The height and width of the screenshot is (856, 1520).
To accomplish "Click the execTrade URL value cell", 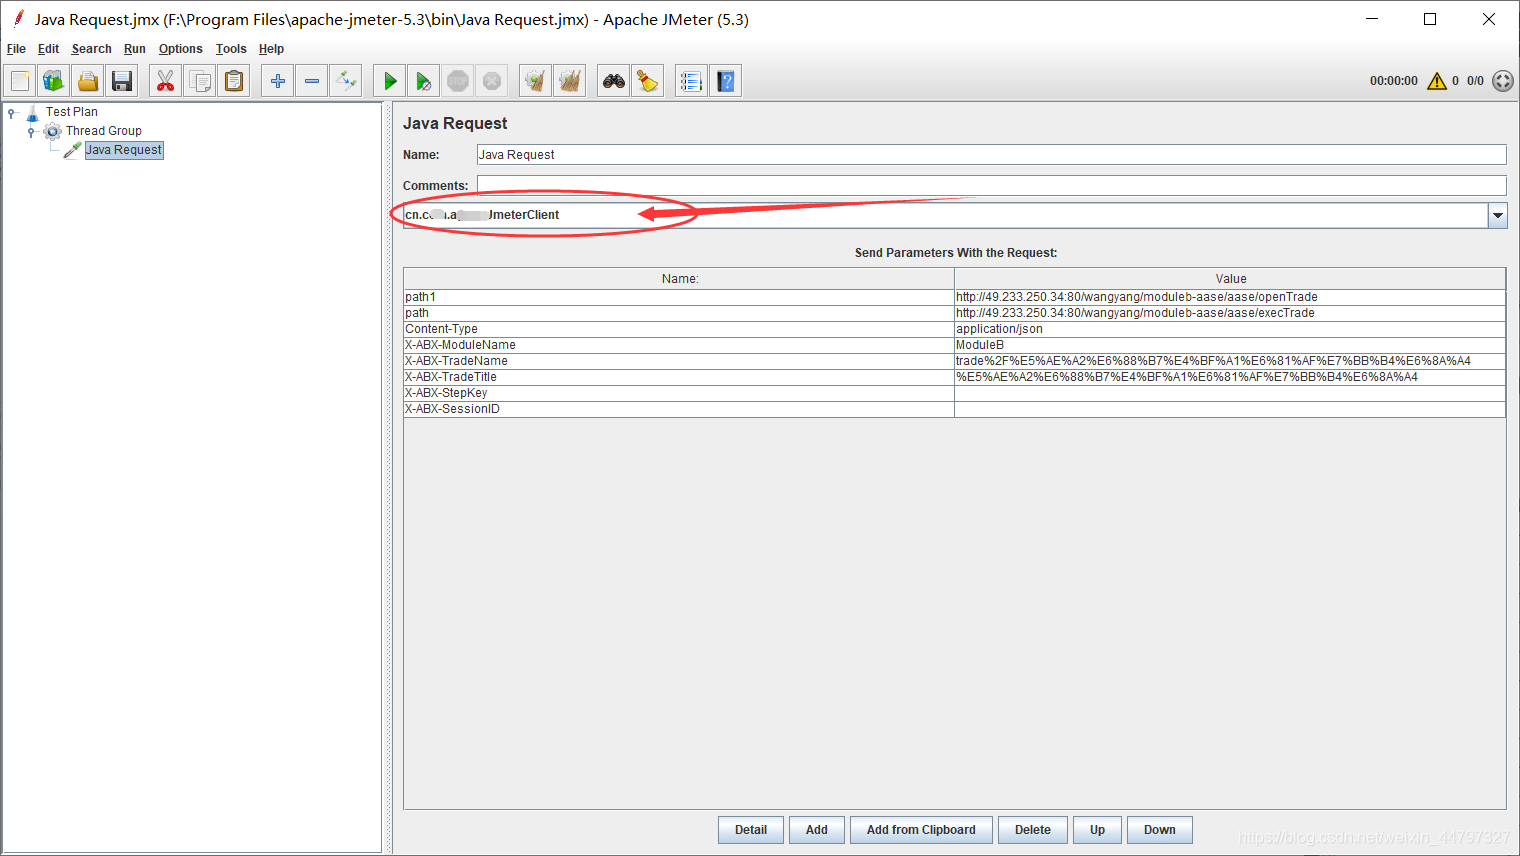I will click(x=1230, y=313).
